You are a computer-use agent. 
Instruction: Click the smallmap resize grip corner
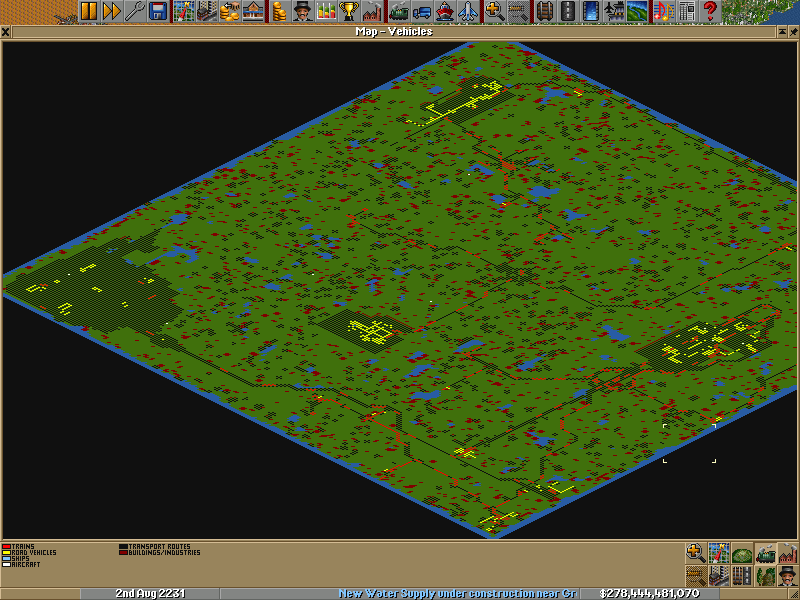coord(794,593)
